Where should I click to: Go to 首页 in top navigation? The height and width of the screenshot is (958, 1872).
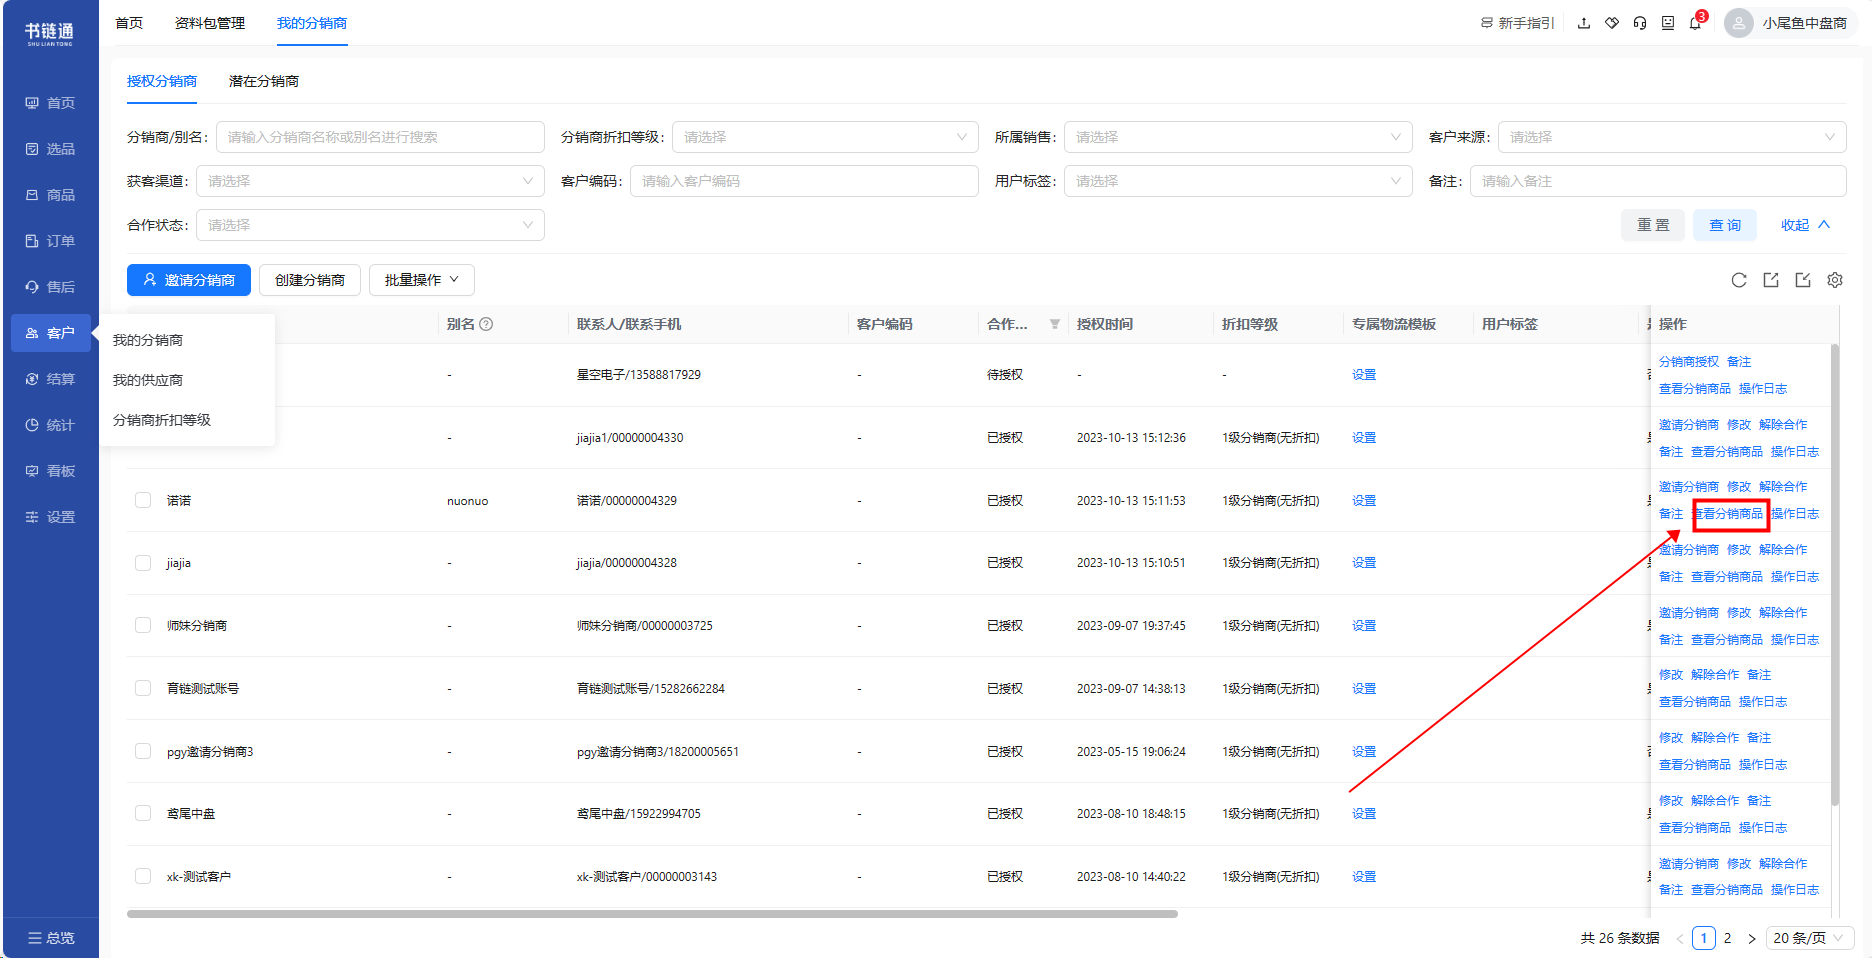point(129,23)
